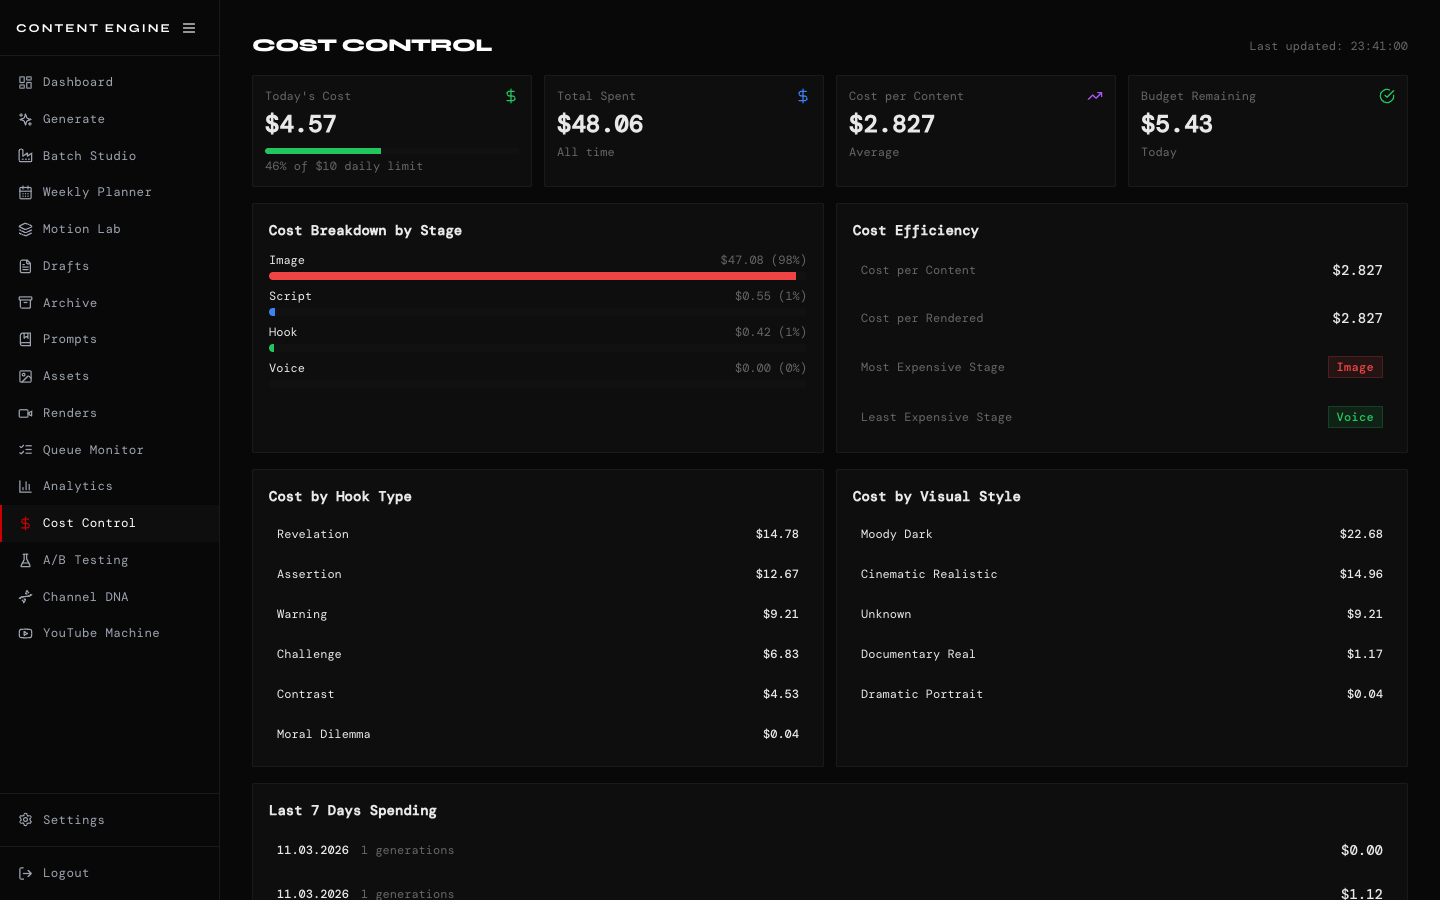Screen dimensions: 1440x900
Task: Click the Image badge for Most Expensive Stage
Action: [x=1355, y=367]
